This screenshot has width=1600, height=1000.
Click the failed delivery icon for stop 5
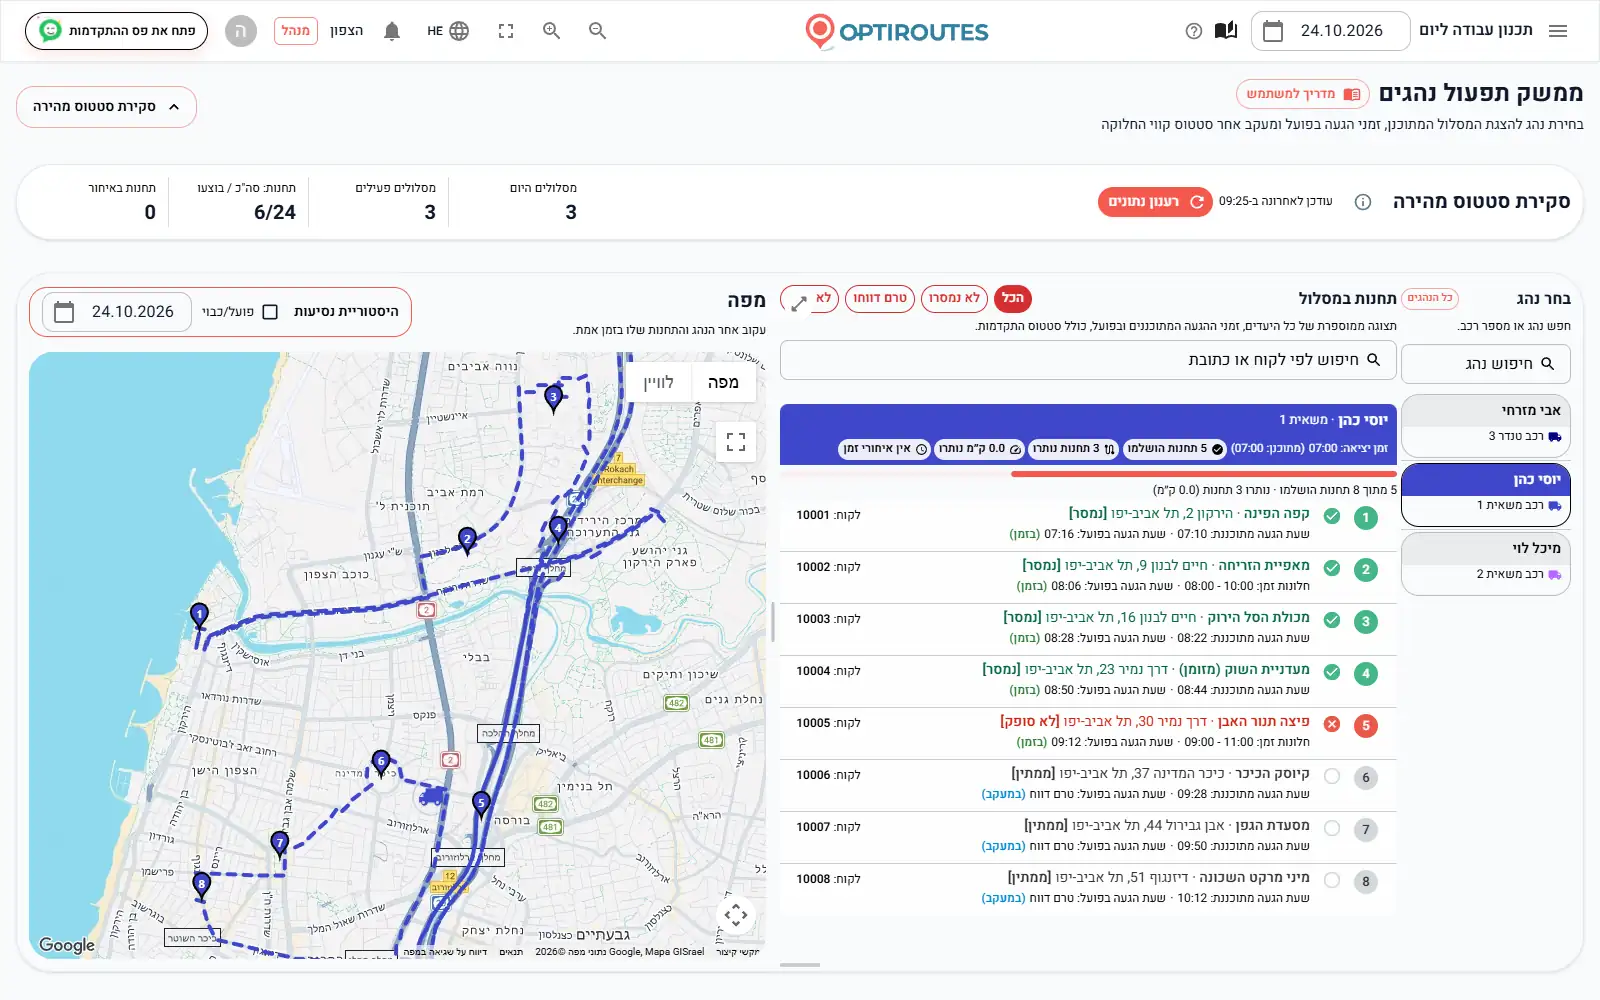coord(1332,724)
